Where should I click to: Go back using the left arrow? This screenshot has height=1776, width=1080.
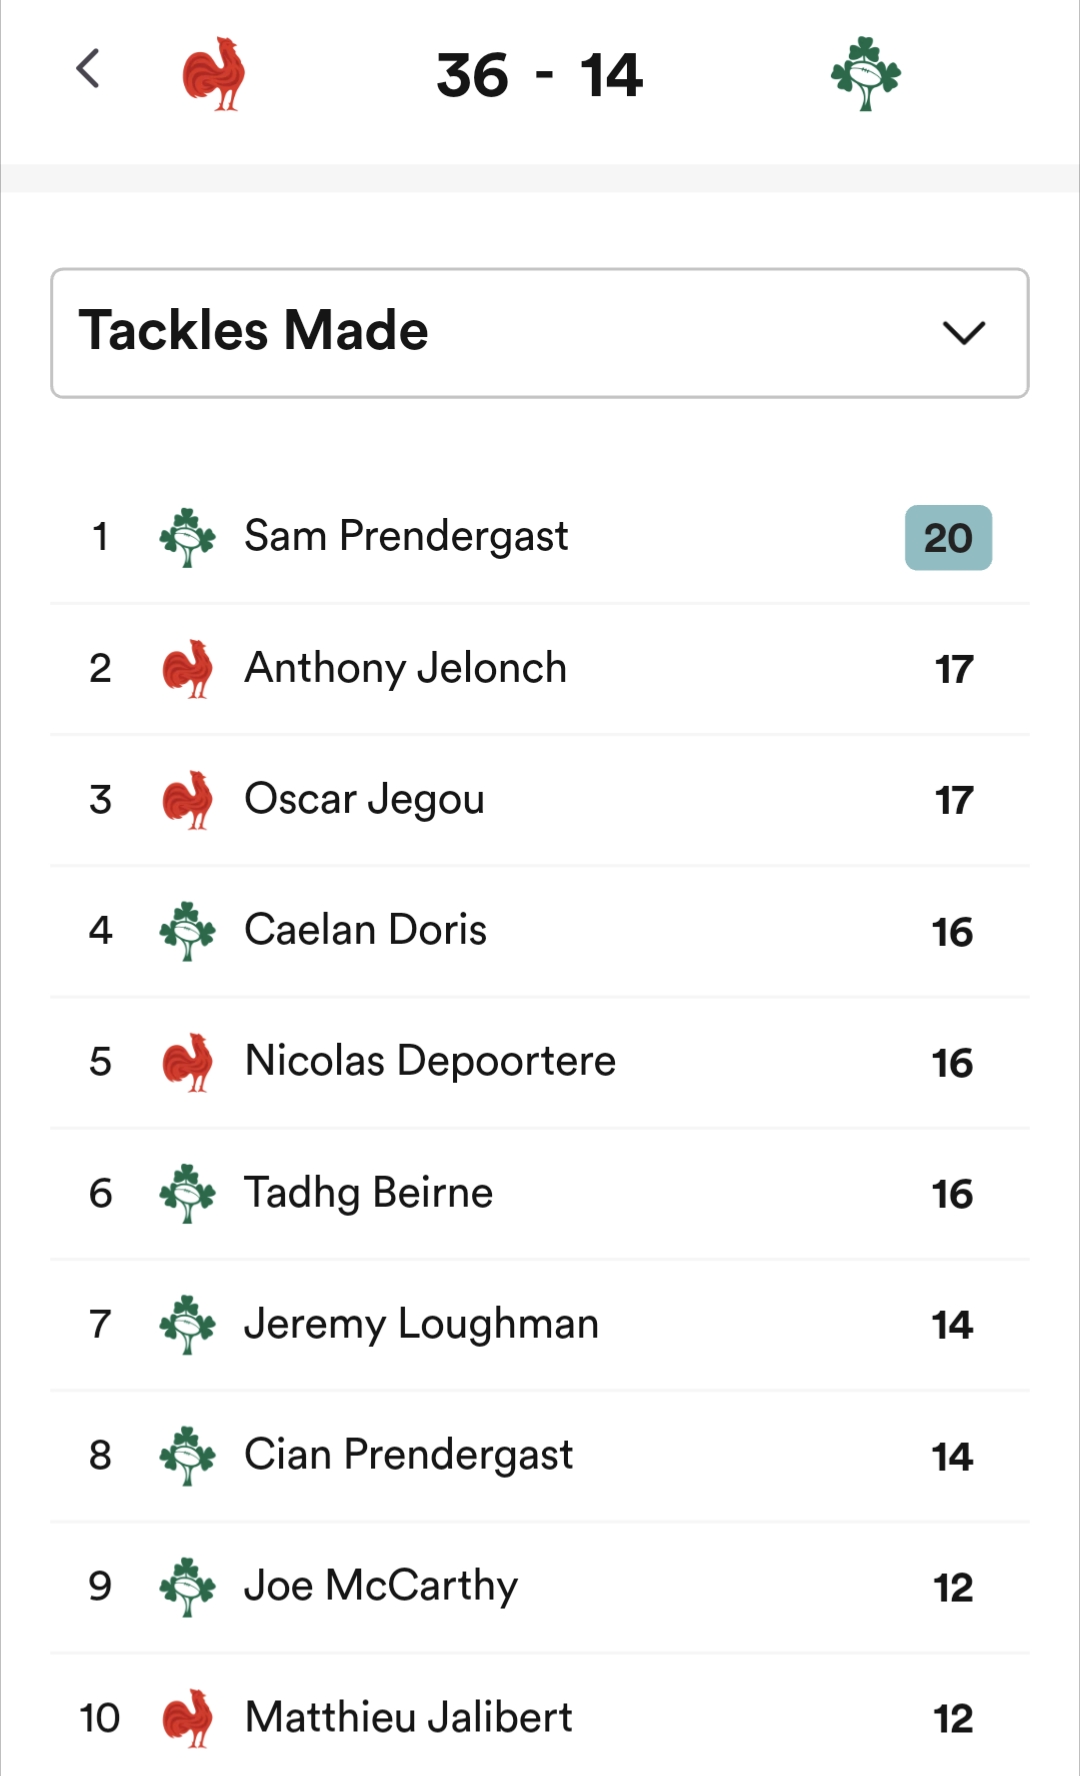88,69
